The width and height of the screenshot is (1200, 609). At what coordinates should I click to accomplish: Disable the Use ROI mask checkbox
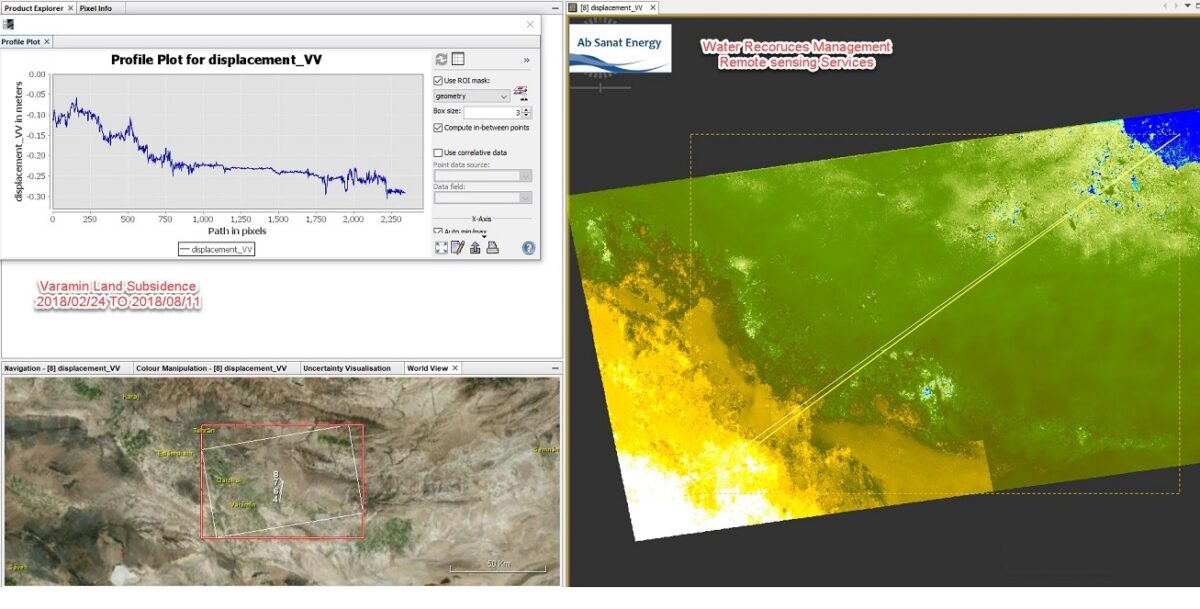click(438, 80)
